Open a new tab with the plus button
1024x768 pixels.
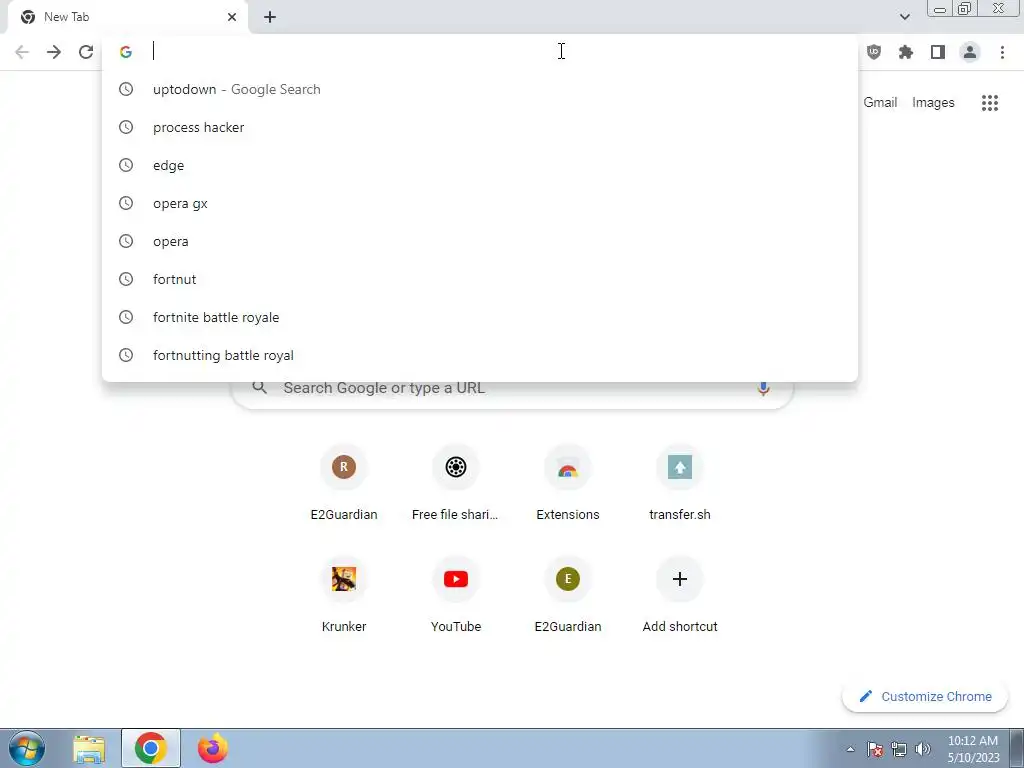tap(270, 17)
